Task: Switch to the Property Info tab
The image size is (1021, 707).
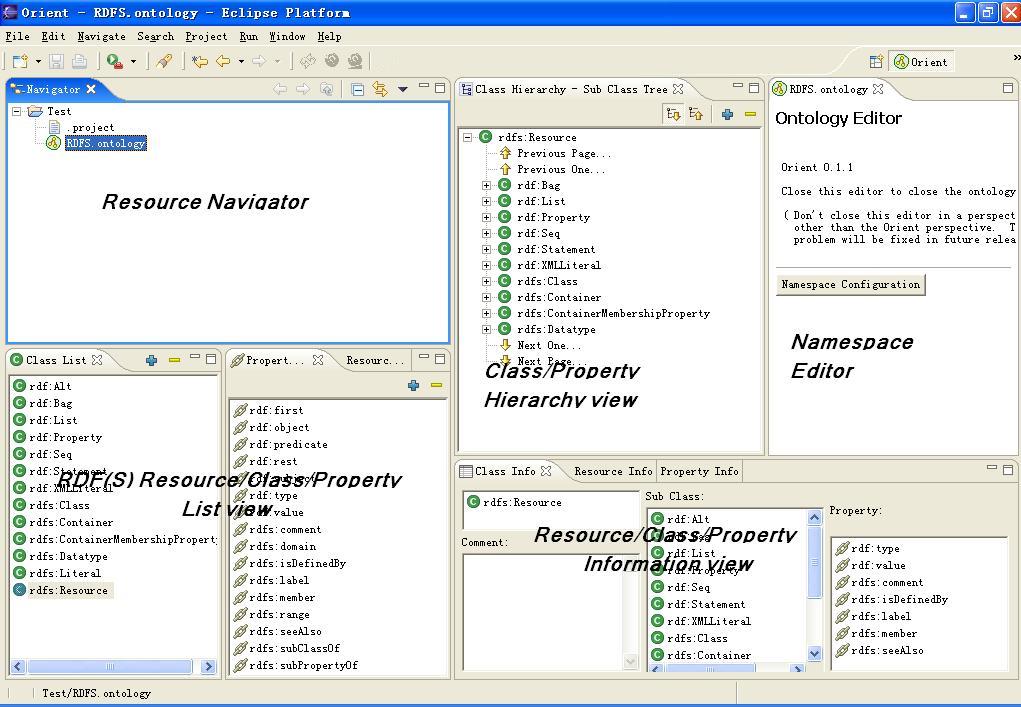Action: 699,471
